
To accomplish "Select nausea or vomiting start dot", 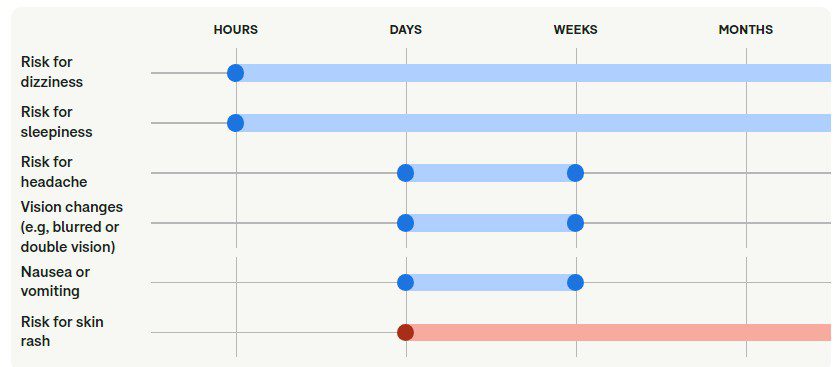I will (406, 282).
